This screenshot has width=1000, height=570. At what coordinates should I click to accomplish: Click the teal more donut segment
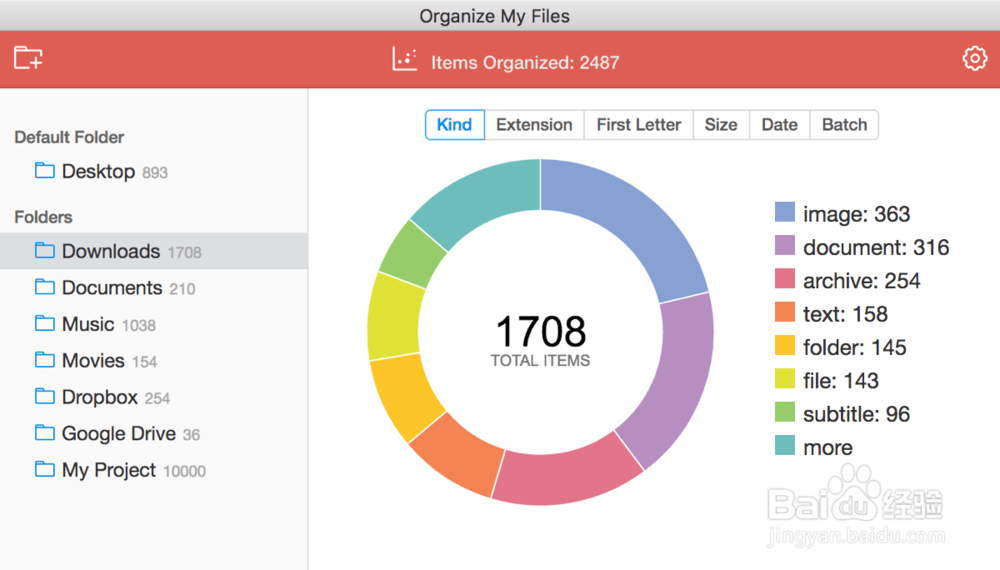coord(483,196)
